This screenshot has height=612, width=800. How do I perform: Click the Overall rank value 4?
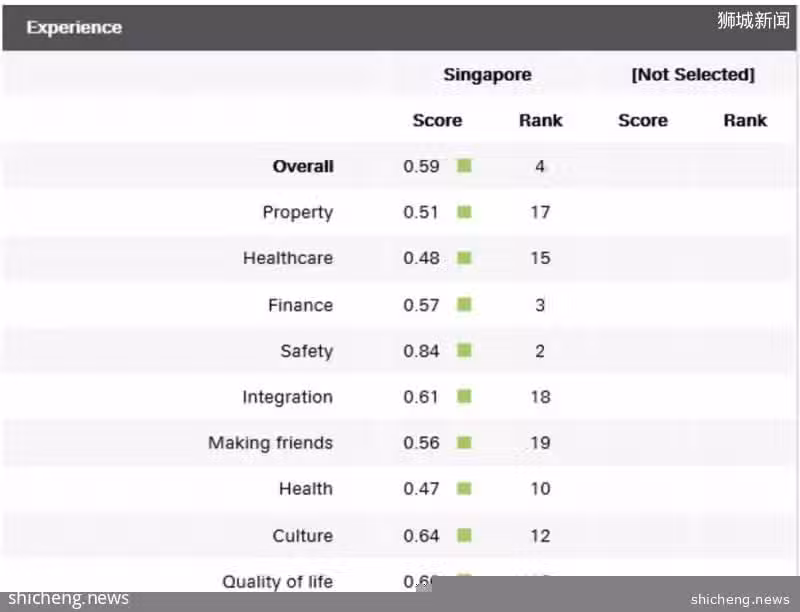[540, 166]
